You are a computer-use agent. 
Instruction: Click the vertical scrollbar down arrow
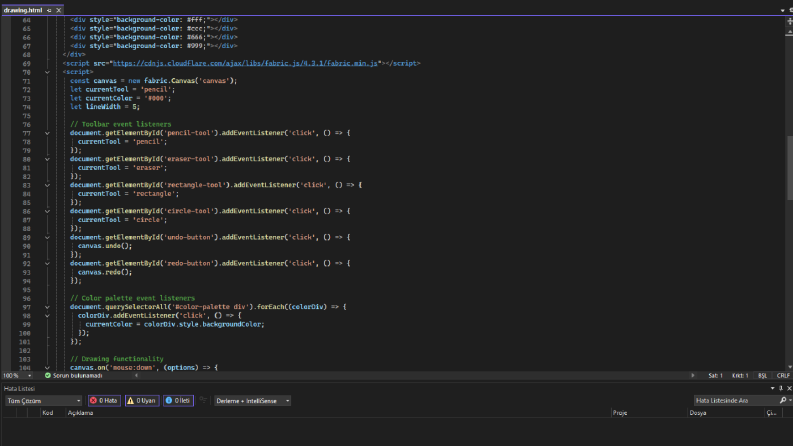pos(789,367)
